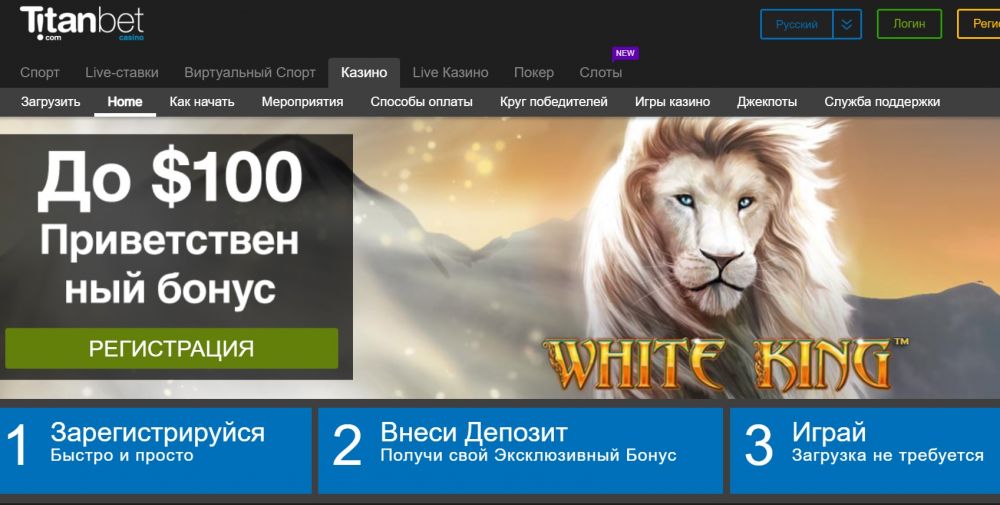Click the orange registration button in the header
The image size is (1000, 505).
click(x=979, y=24)
